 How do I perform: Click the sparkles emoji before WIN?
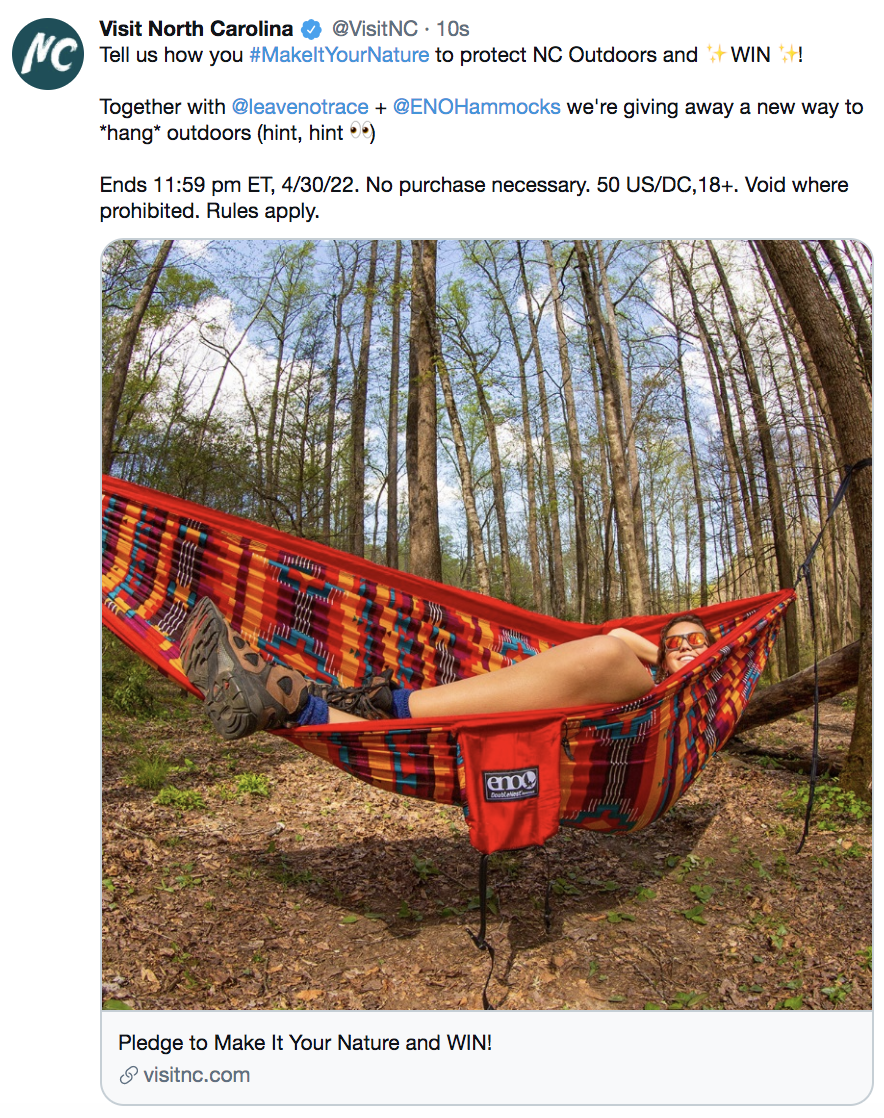coord(716,54)
